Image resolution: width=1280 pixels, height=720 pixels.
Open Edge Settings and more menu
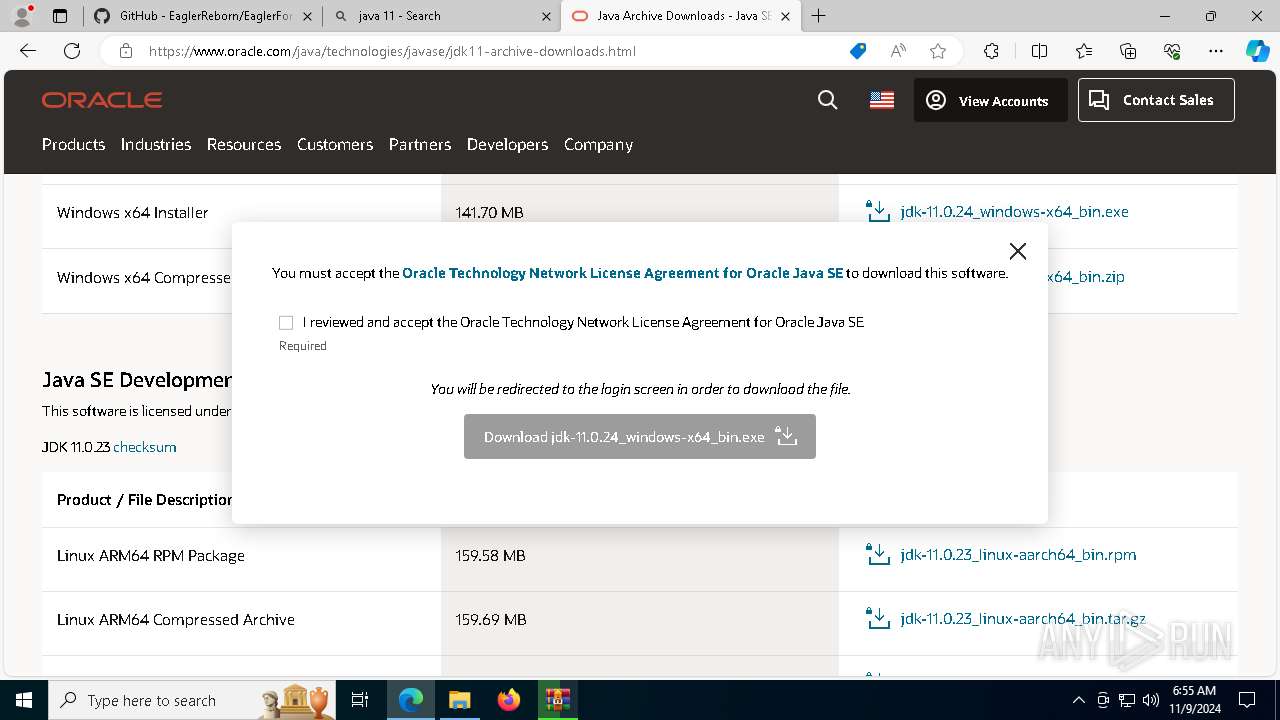tap(1216, 51)
